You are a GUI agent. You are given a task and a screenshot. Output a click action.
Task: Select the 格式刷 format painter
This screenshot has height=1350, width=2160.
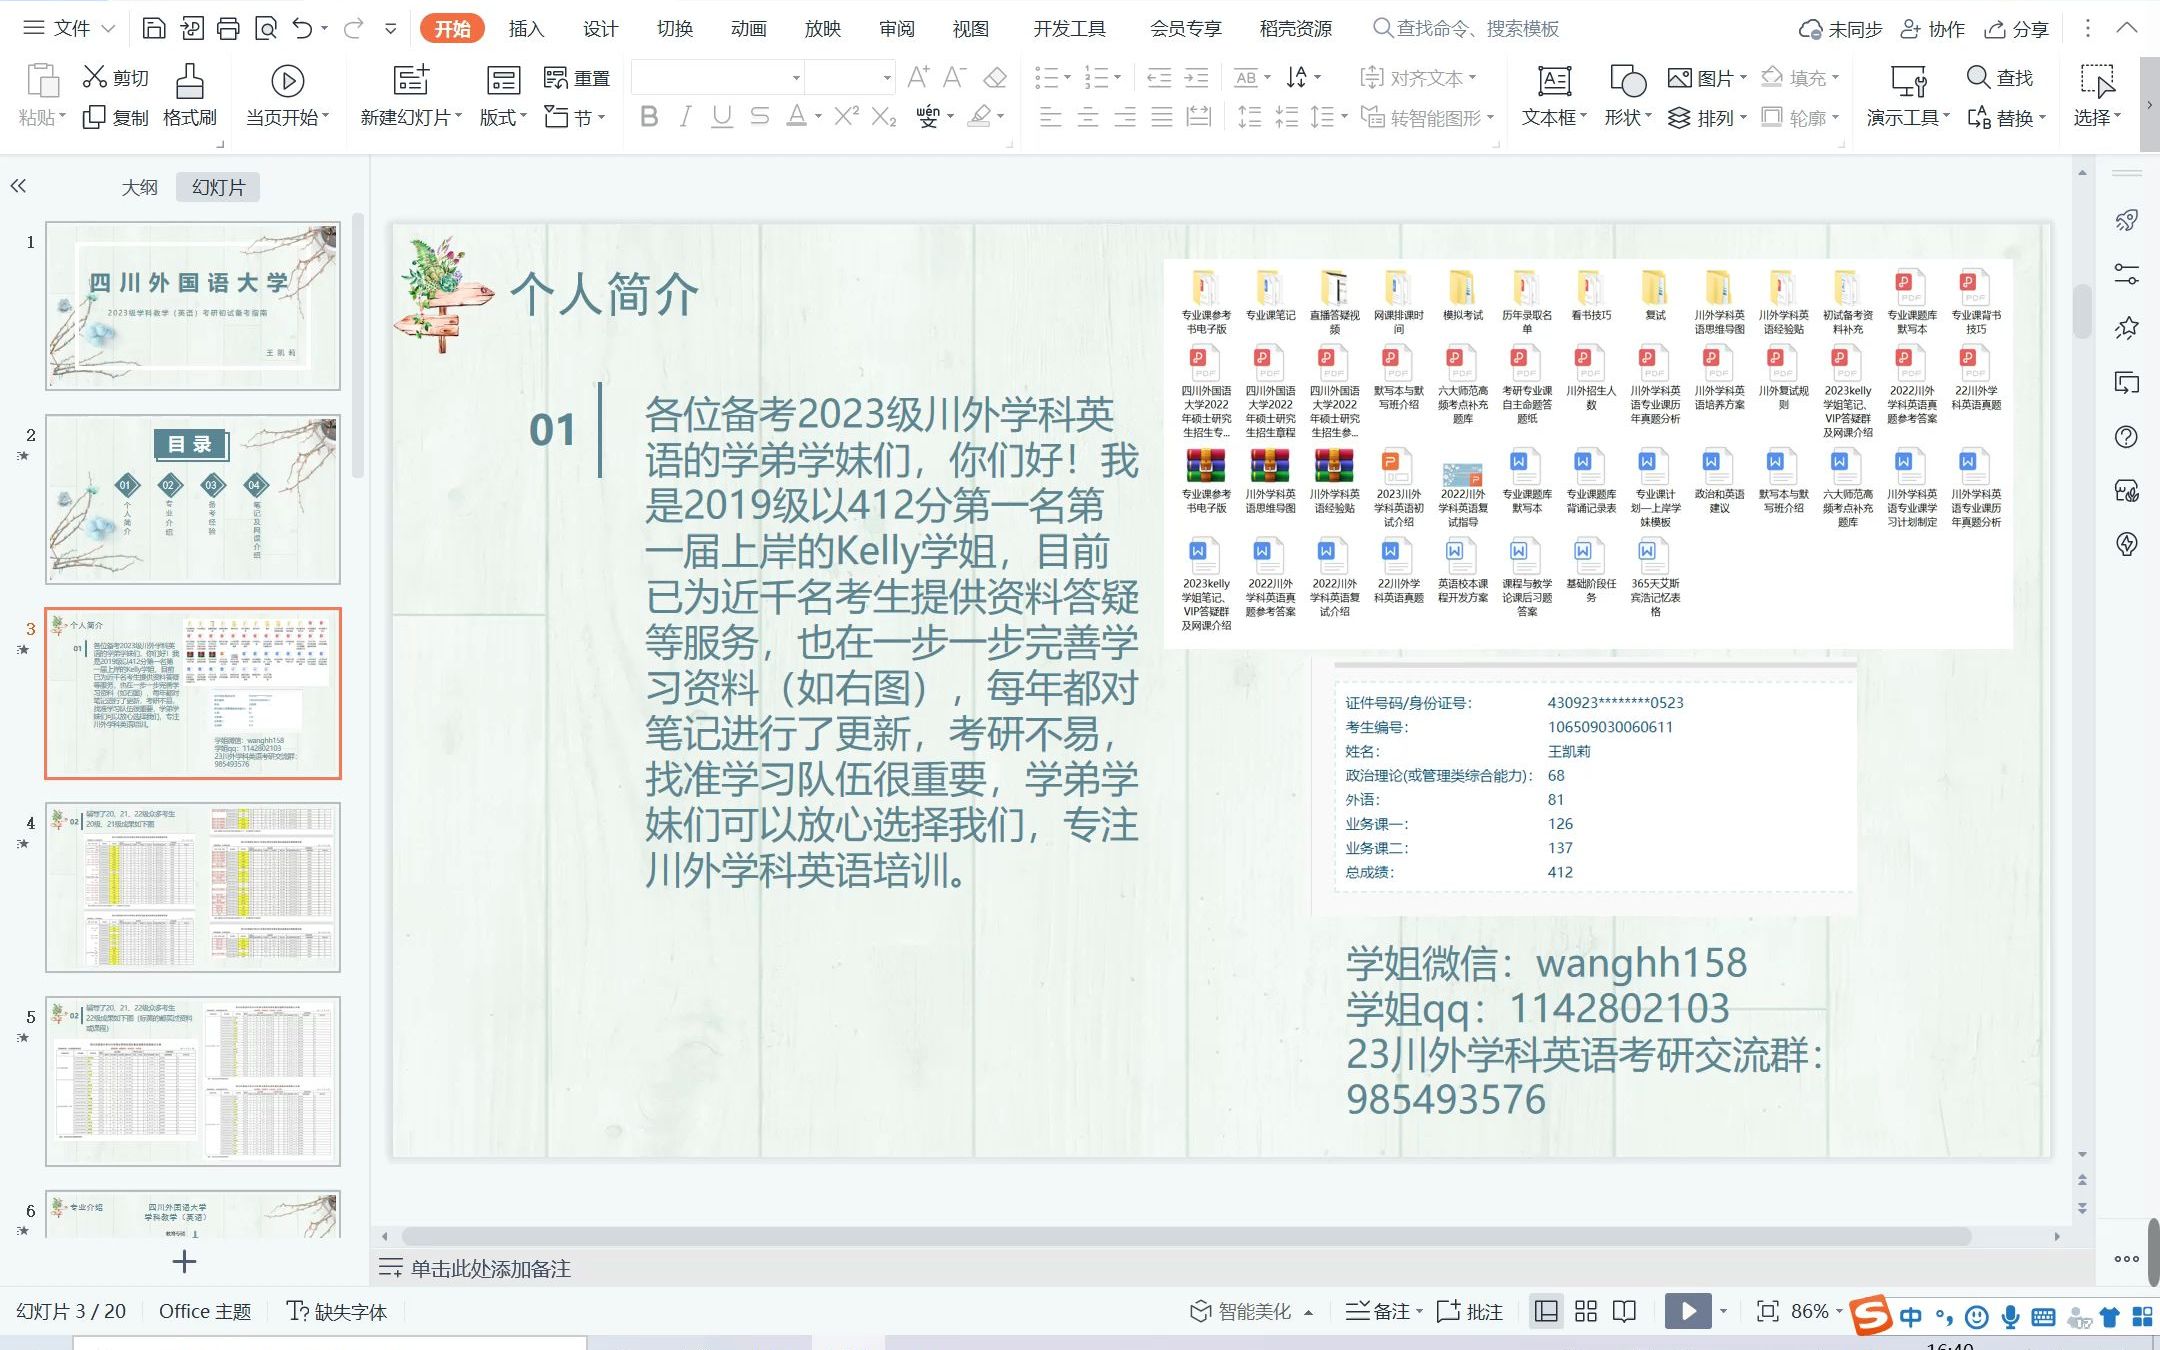click(189, 97)
